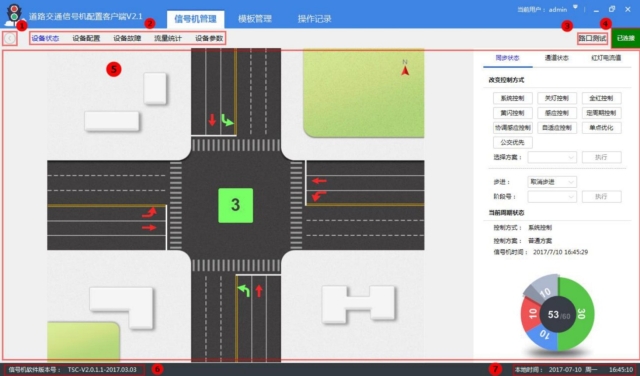The height and width of the screenshot is (376, 640).
Task: Click the green countdown square showing 3
Action: [x=236, y=205]
